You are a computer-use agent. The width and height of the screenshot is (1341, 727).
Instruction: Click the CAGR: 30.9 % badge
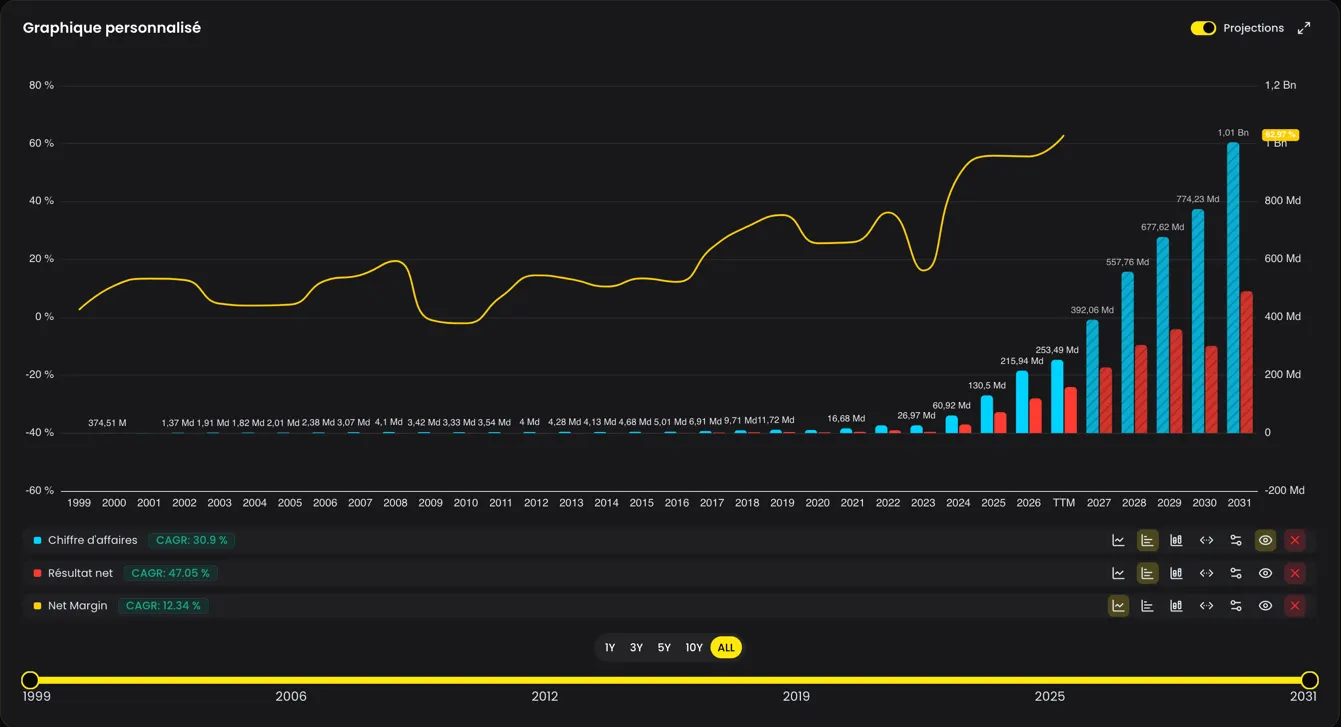coord(191,540)
